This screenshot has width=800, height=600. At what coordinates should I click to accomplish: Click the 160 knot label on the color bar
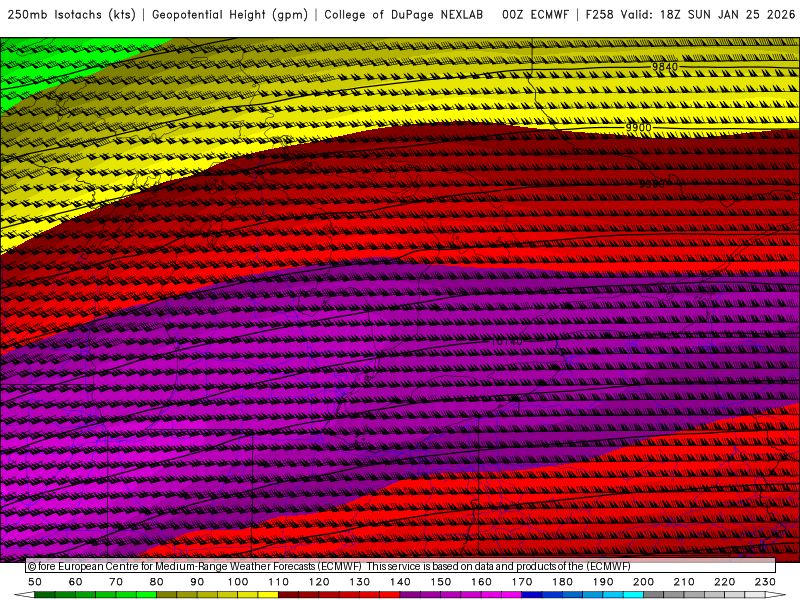pyautogui.click(x=482, y=582)
